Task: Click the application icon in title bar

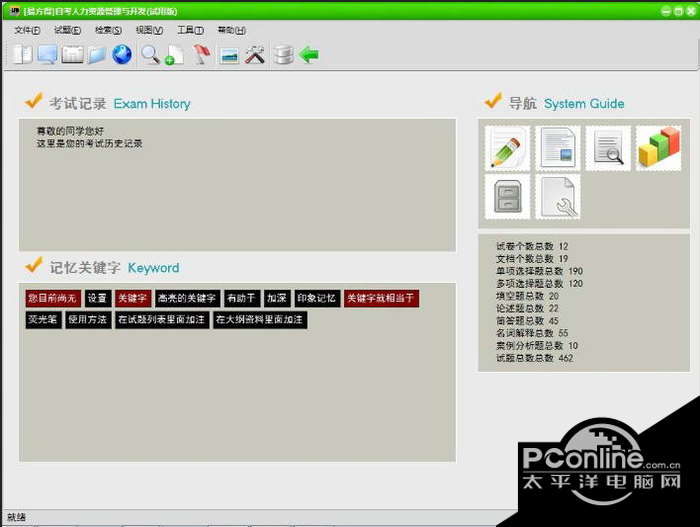Action: 14,10
